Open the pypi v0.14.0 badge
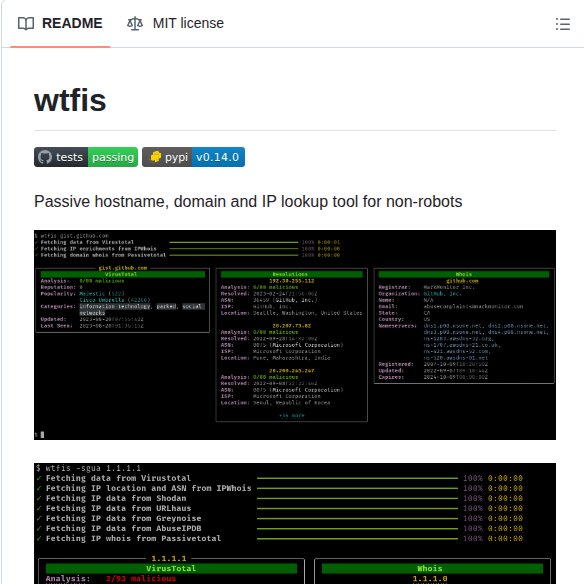The height and width of the screenshot is (584, 584). point(193,157)
